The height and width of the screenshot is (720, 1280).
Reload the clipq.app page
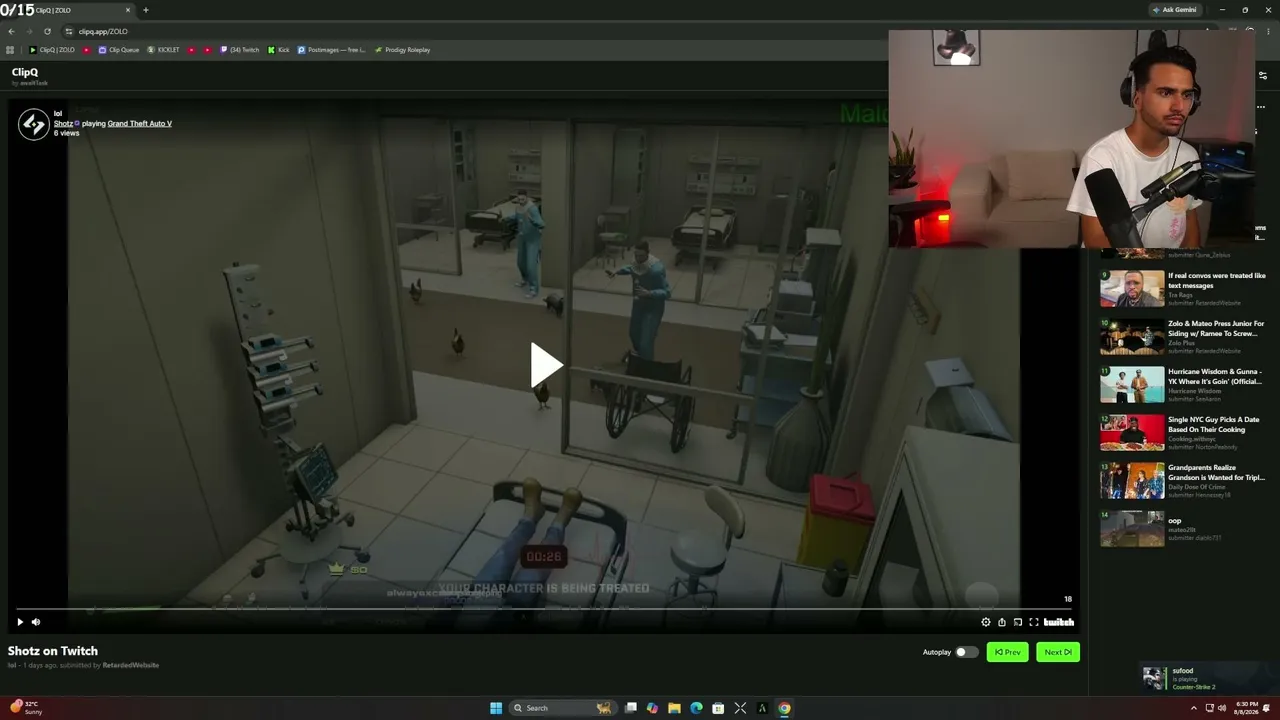click(47, 31)
